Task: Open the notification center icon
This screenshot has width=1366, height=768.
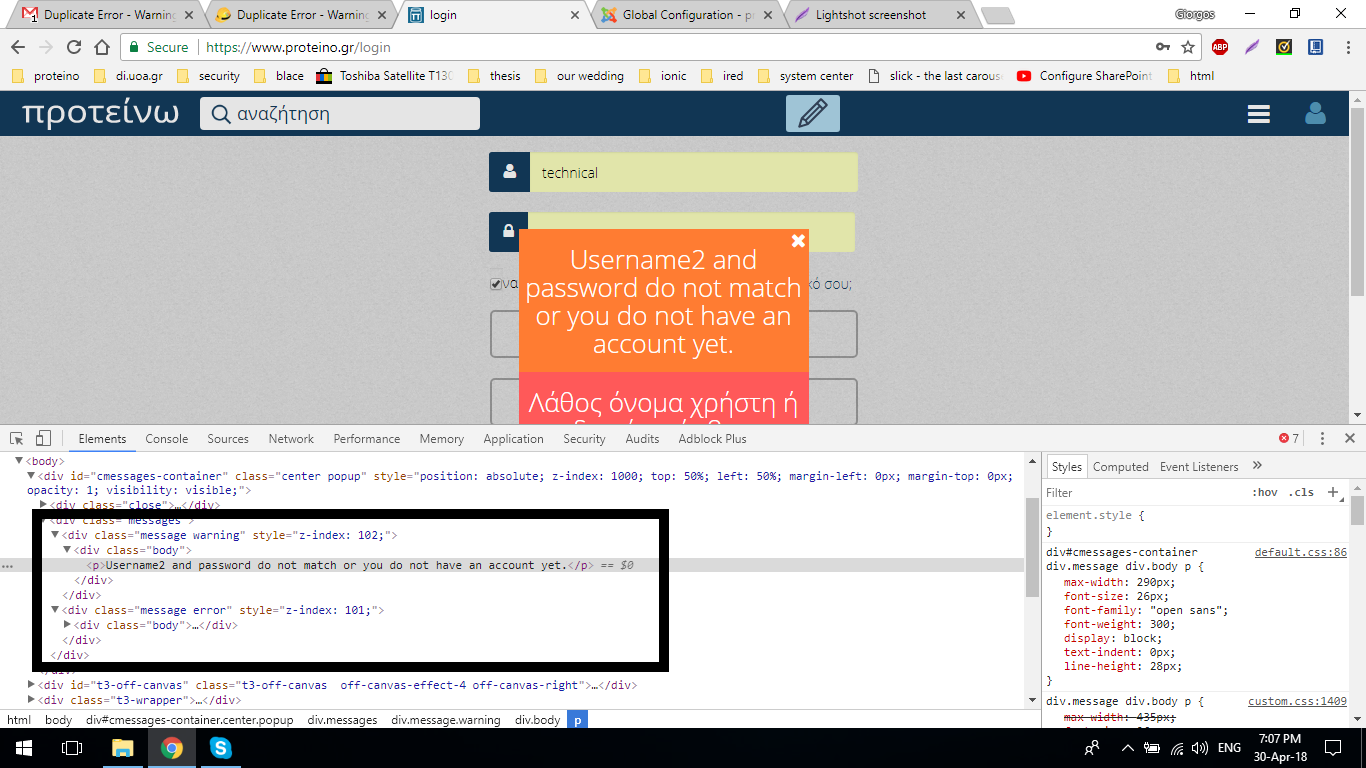Action: tap(1333, 747)
